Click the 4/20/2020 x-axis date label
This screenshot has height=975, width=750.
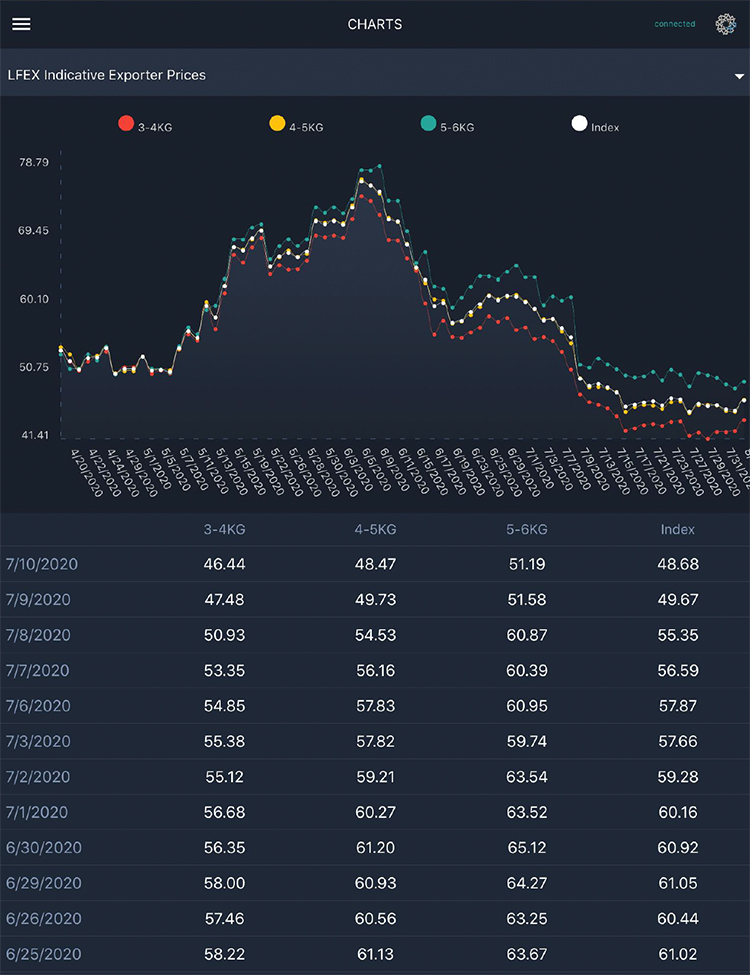tap(86, 473)
